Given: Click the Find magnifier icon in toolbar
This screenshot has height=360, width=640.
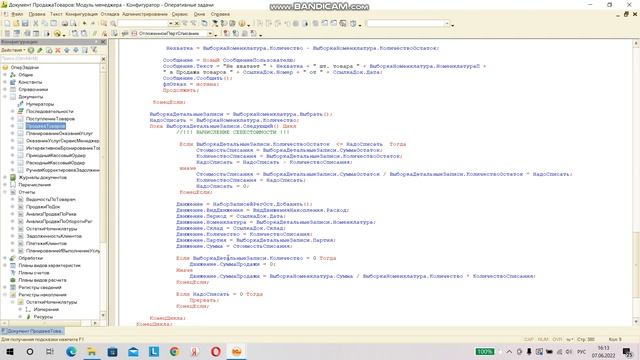Looking at the screenshot, I should tap(113, 24).
